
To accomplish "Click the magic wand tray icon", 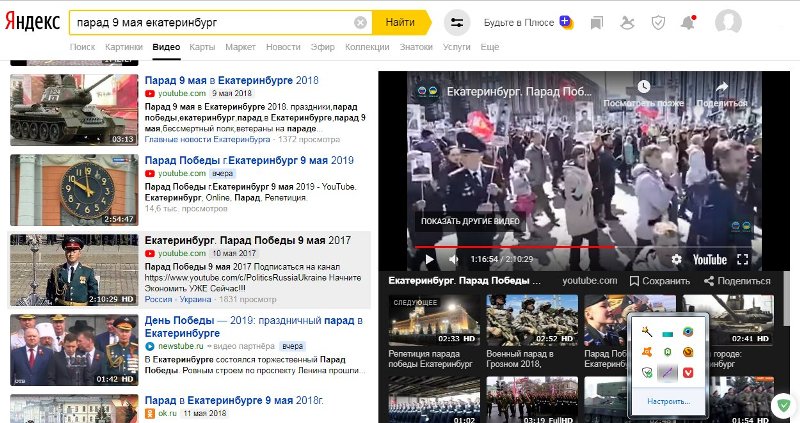I will click(x=647, y=333).
